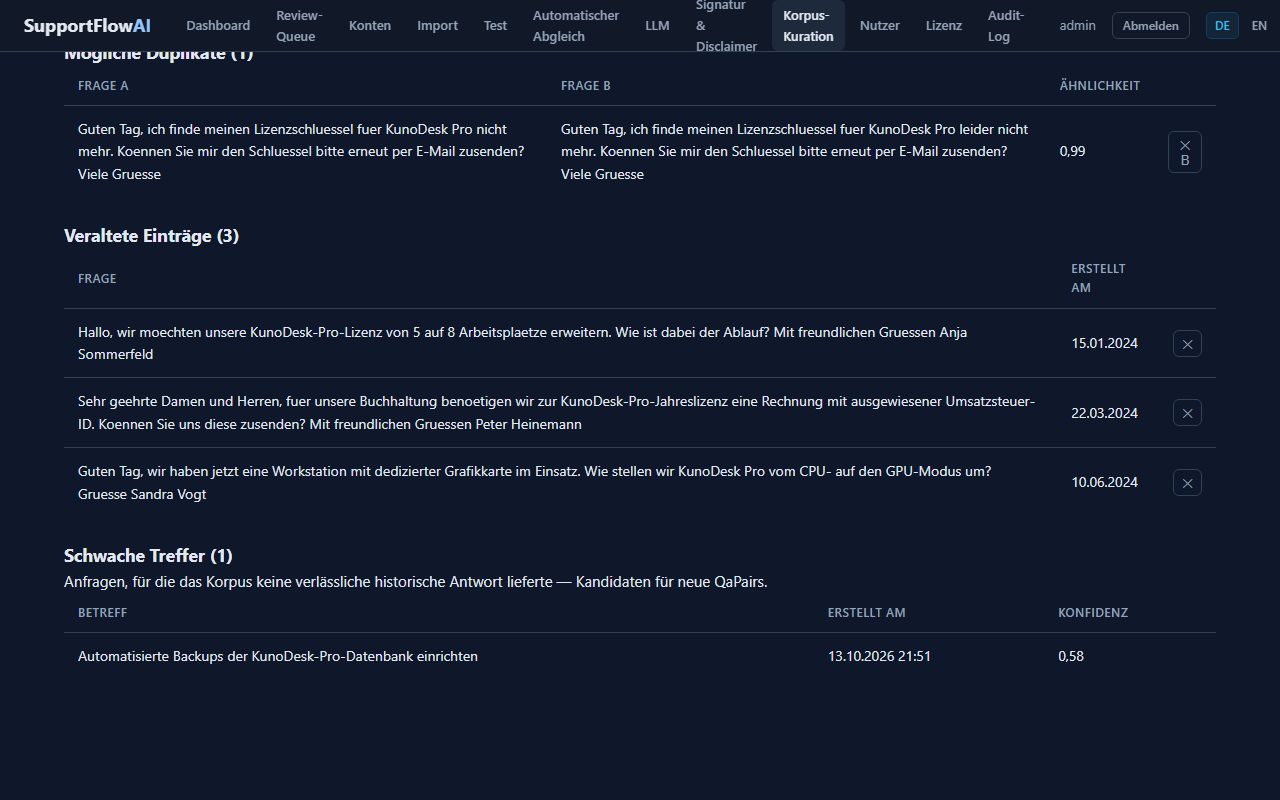
Task: Open the Nutzer page
Action: [880, 26]
